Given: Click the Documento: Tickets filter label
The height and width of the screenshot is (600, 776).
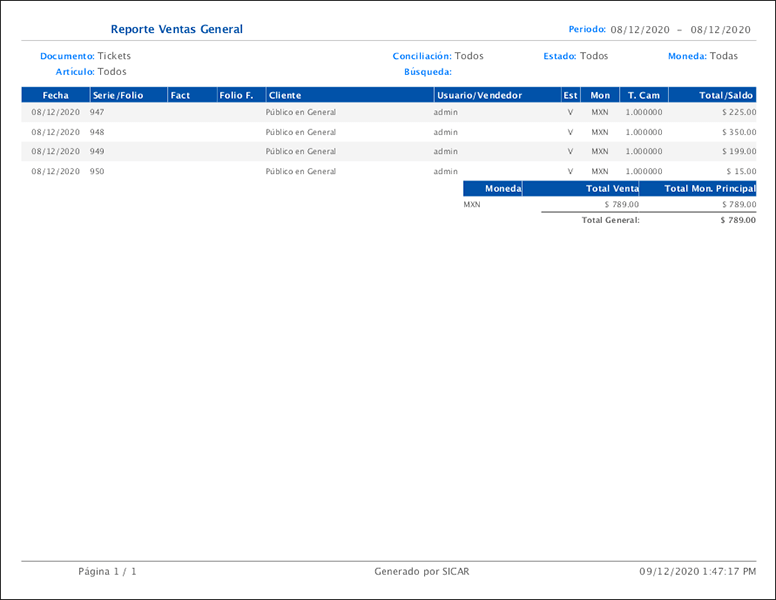Looking at the screenshot, I should [85, 56].
